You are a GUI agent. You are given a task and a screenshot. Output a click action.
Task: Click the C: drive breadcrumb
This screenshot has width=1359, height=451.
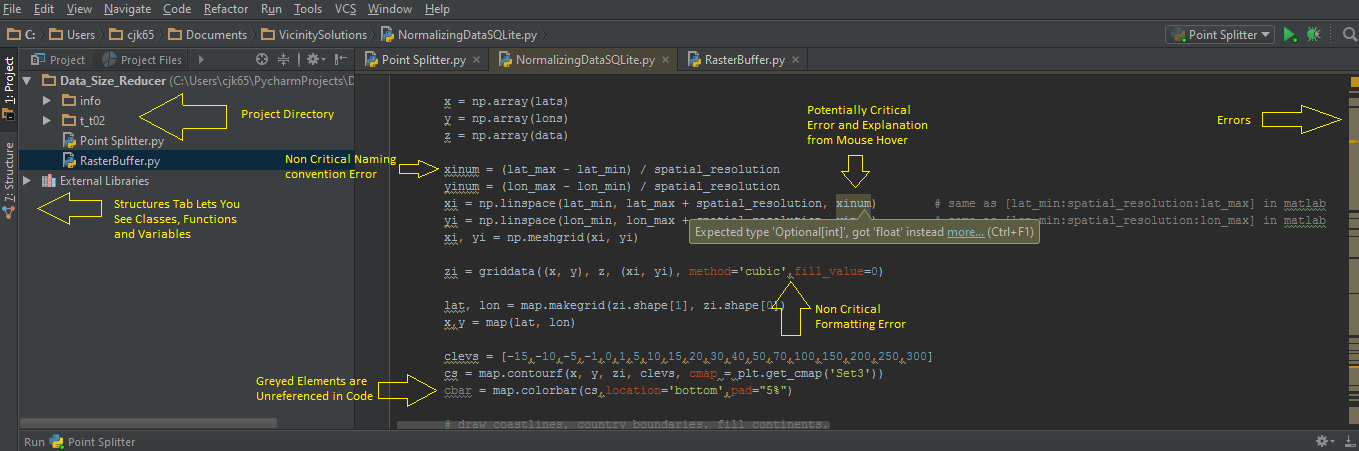[x=22, y=34]
